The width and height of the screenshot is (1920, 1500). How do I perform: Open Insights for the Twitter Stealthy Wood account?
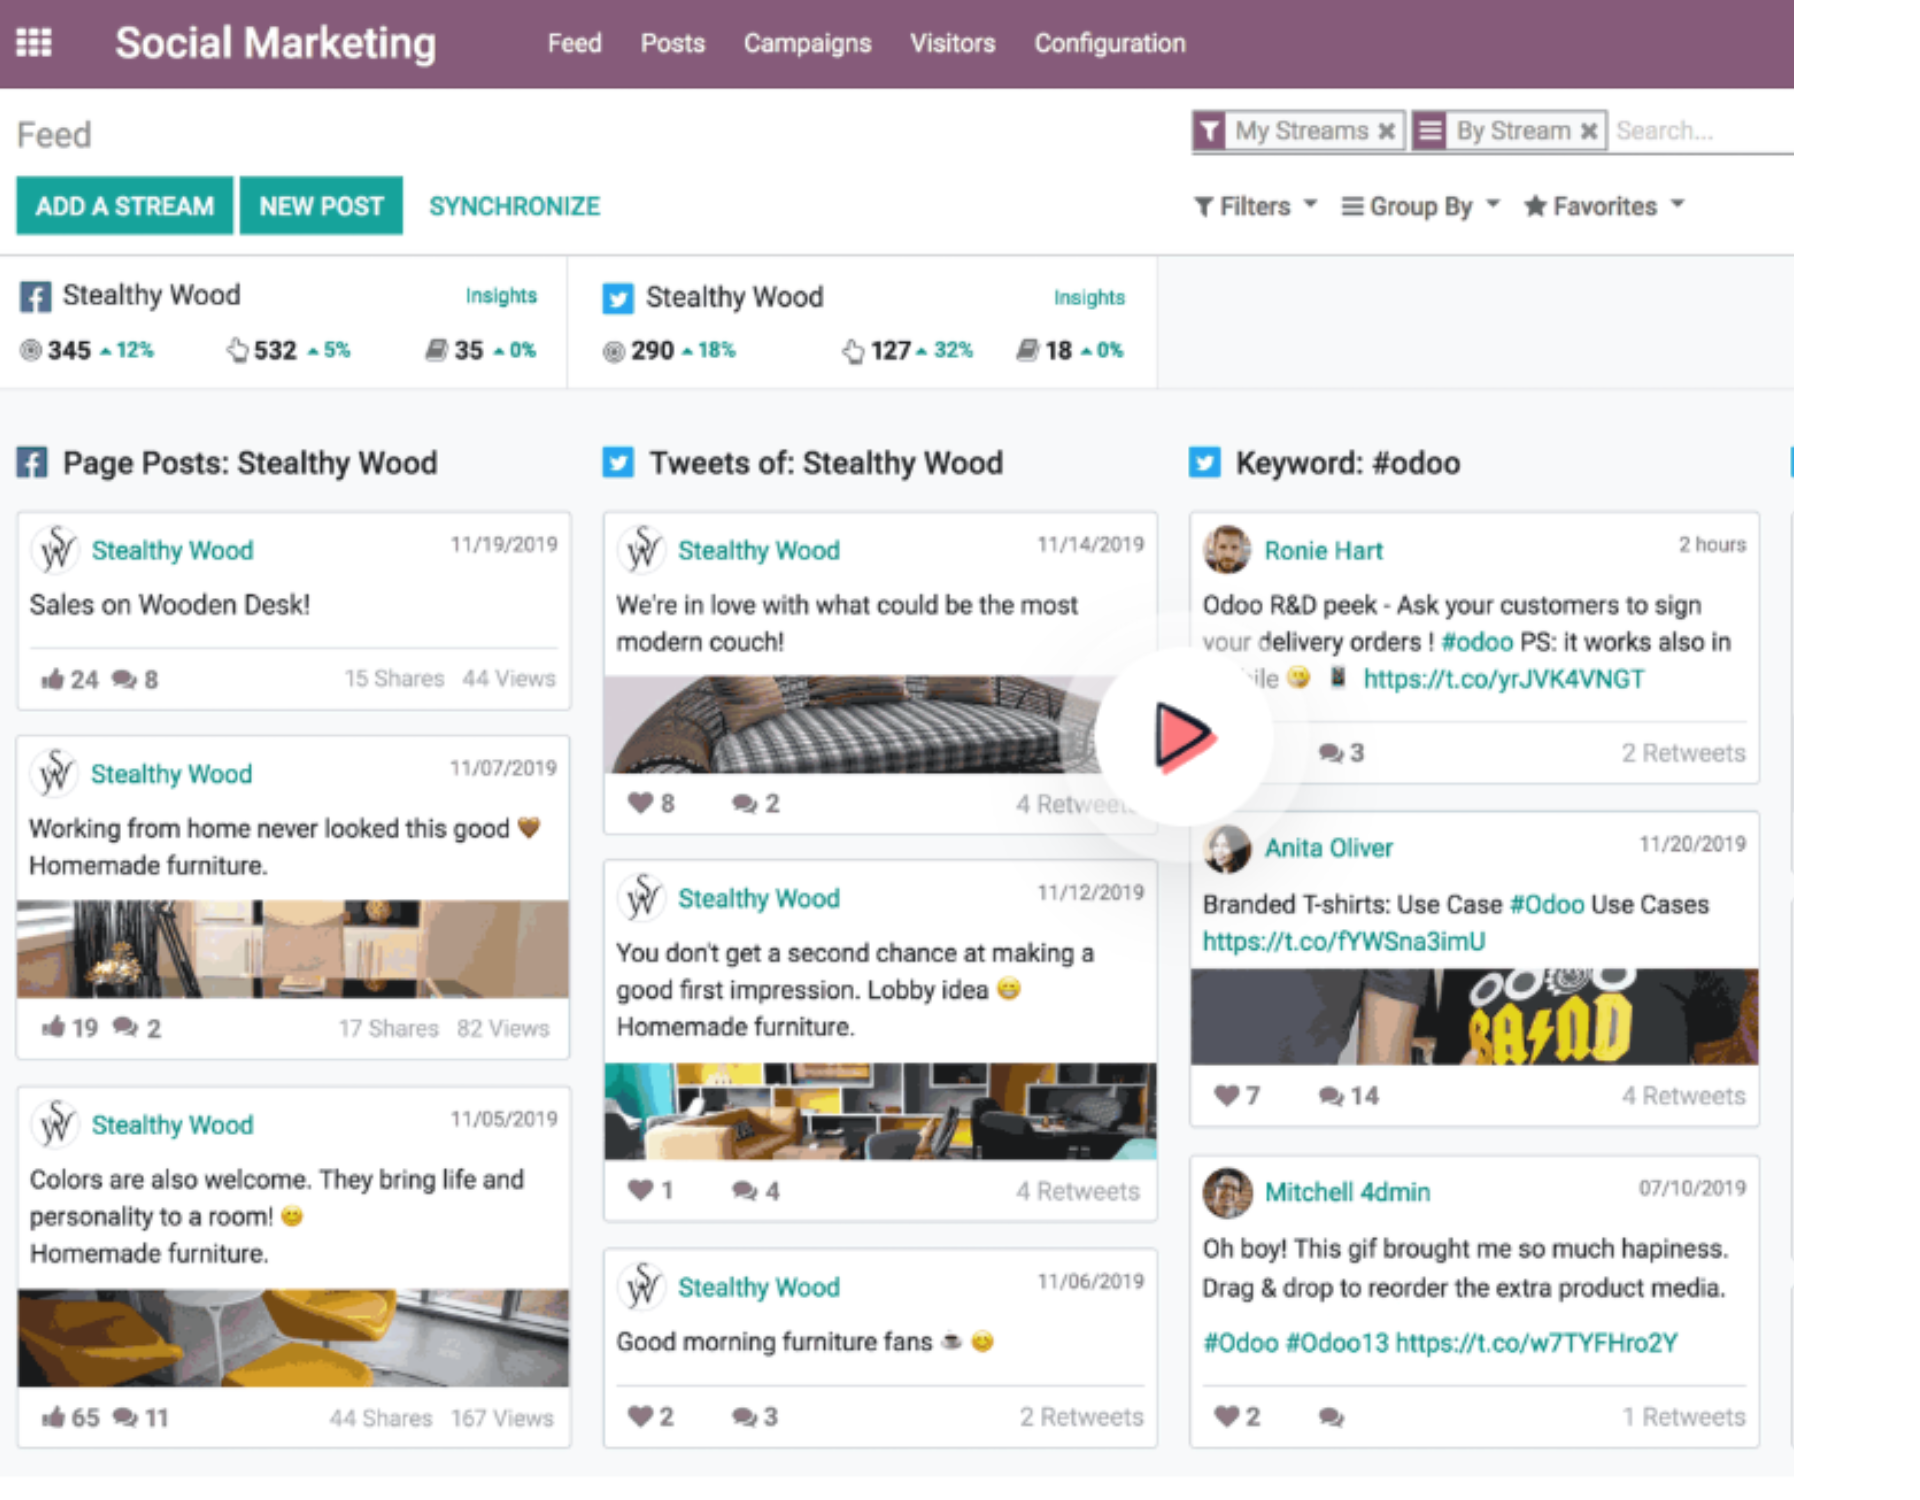[x=1088, y=297]
